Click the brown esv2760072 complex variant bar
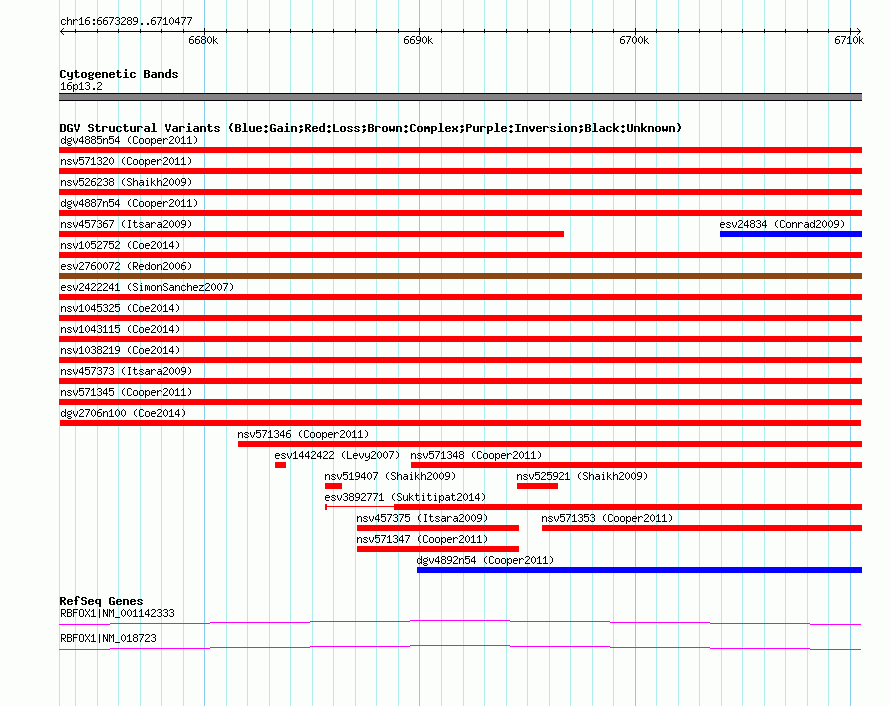Viewport: 890px width, 706px height. point(460,276)
